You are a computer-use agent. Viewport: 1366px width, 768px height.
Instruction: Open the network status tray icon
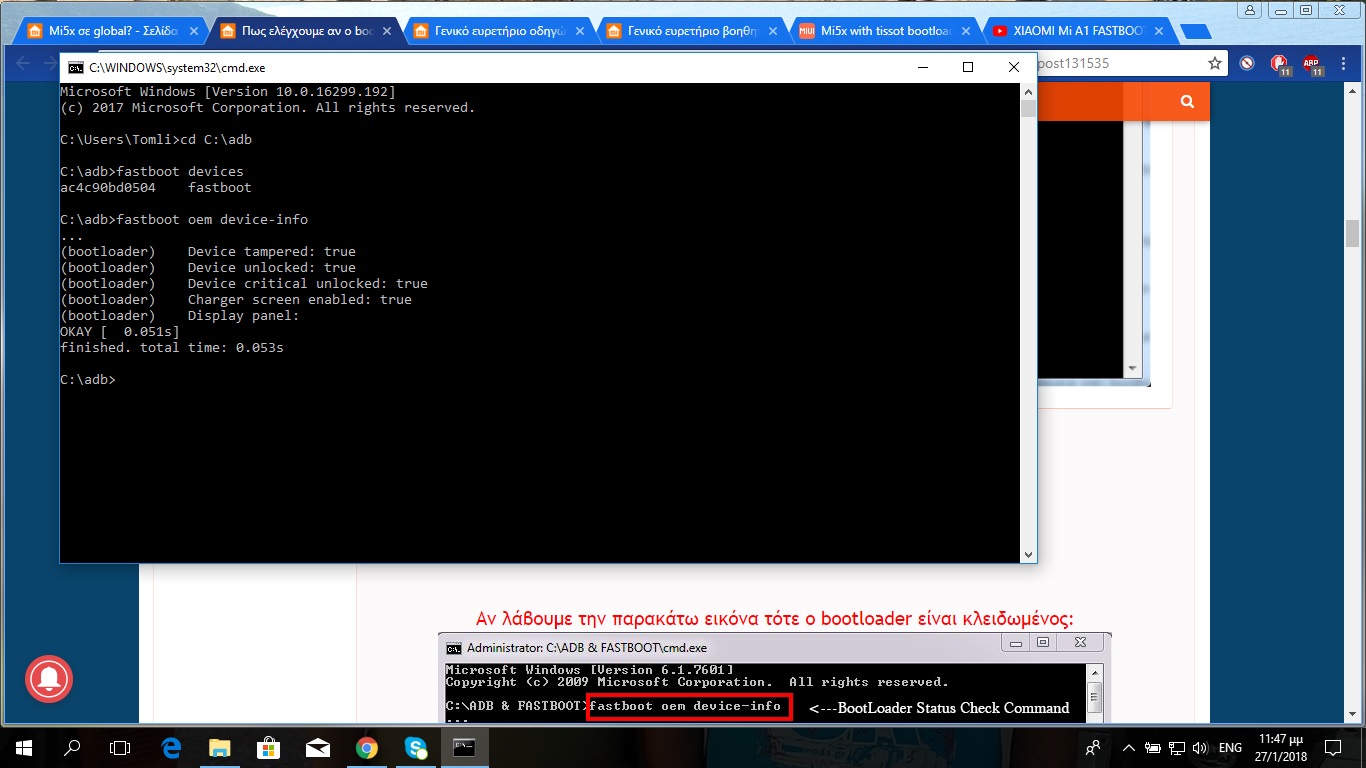tap(1176, 747)
